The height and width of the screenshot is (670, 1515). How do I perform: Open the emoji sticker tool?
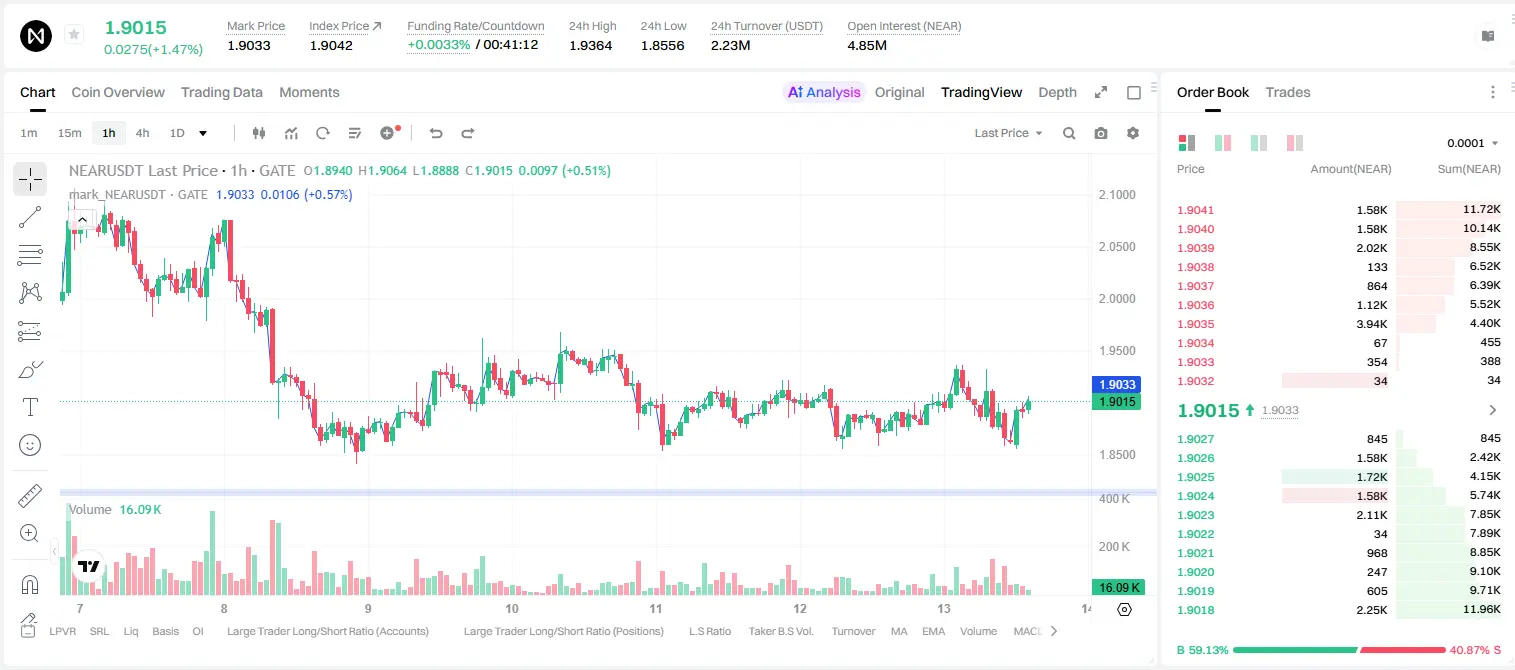[x=30, y=445]
